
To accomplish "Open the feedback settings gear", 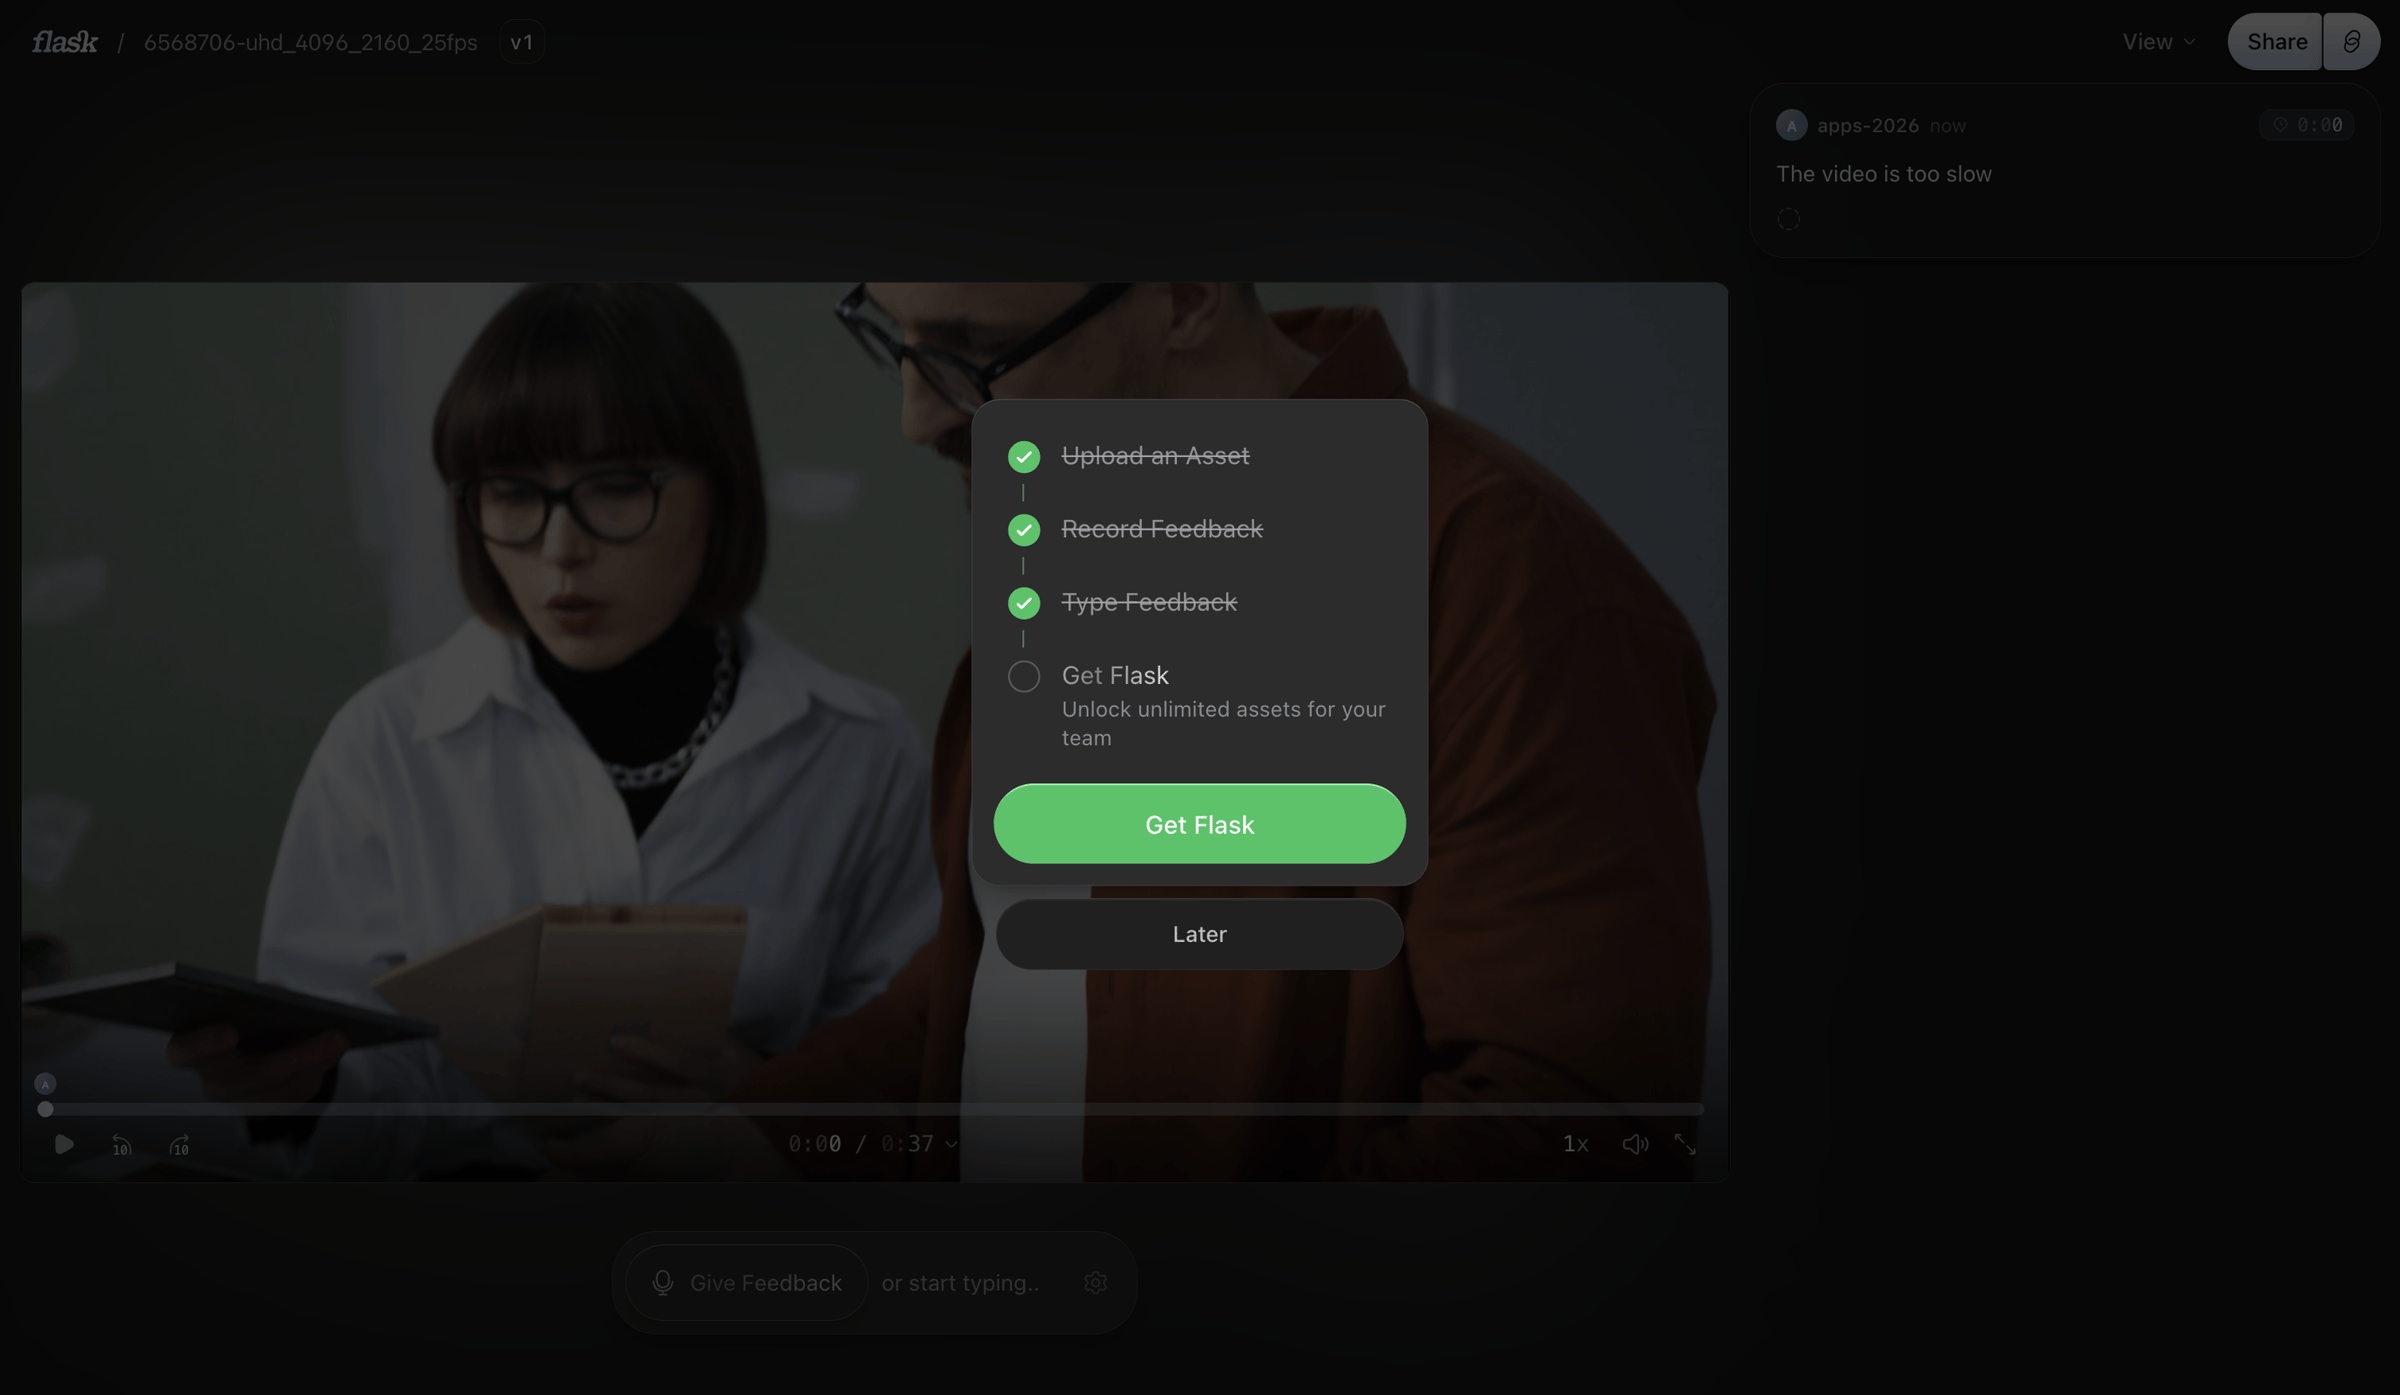I will point(1095,1283).
